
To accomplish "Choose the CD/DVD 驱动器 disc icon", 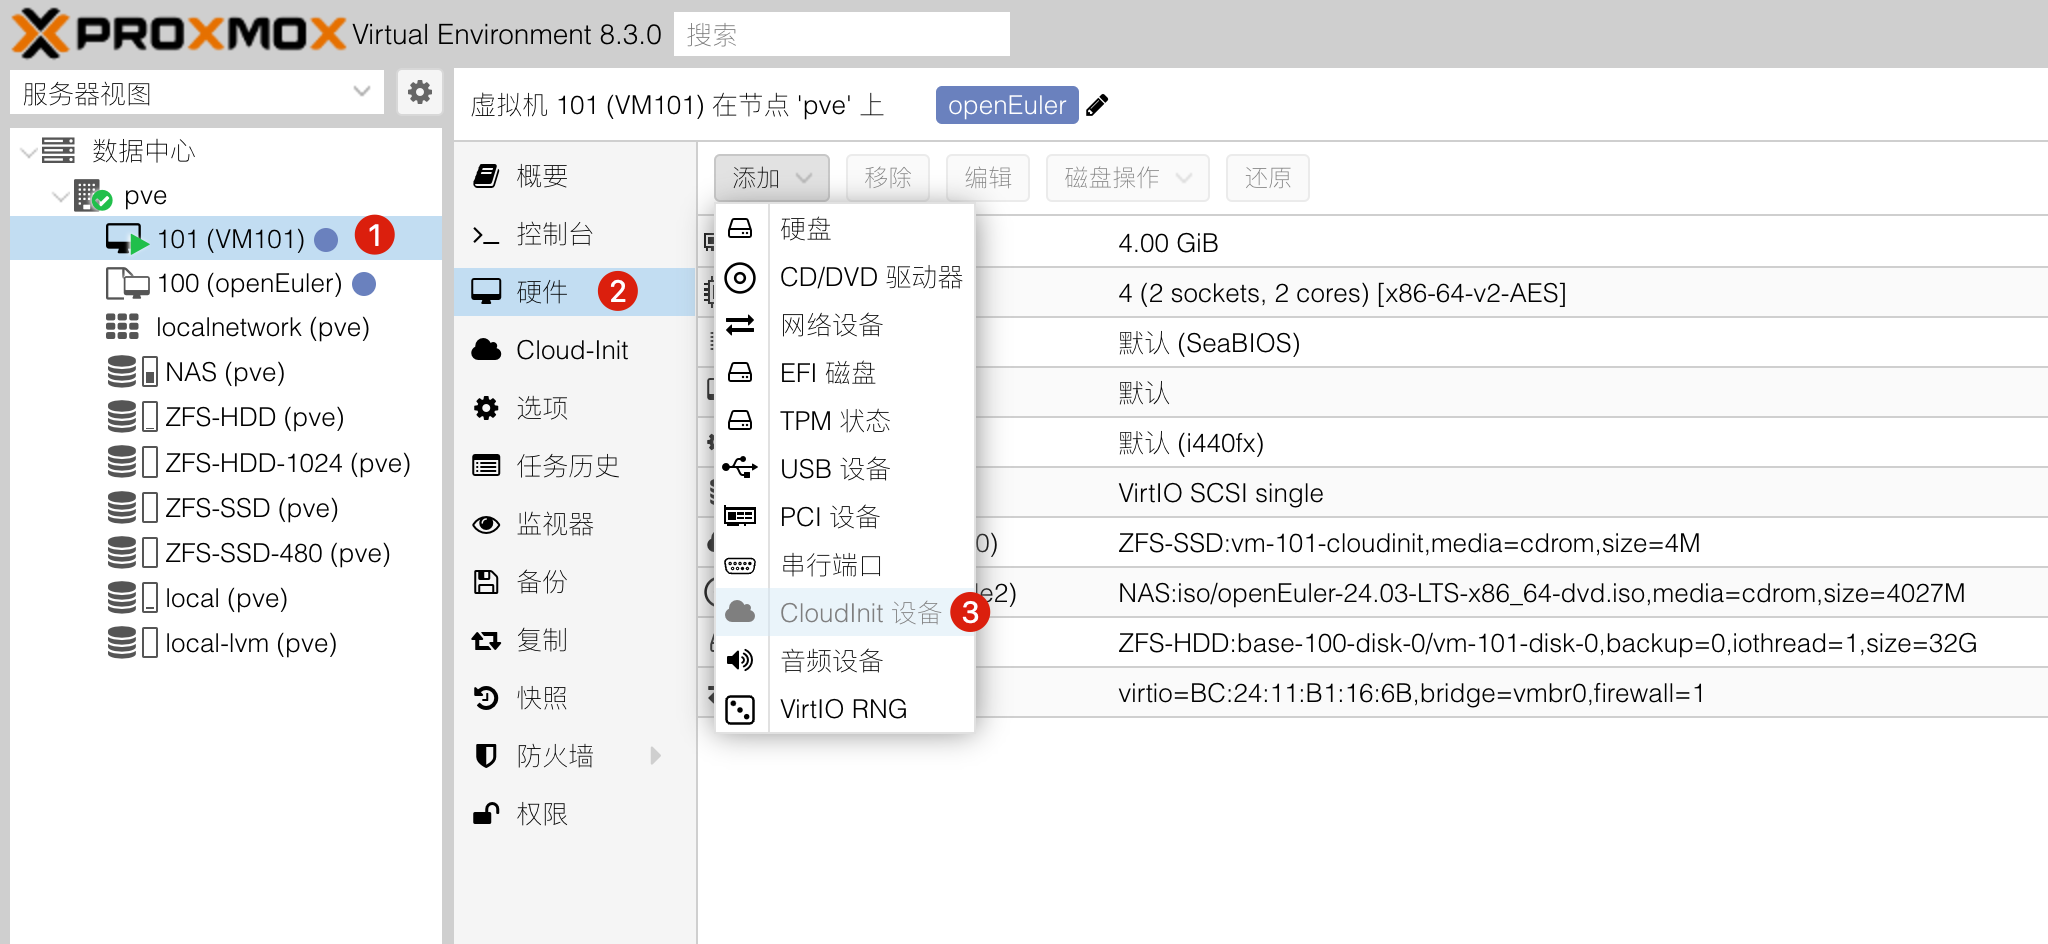I will [x=740, y=277].
